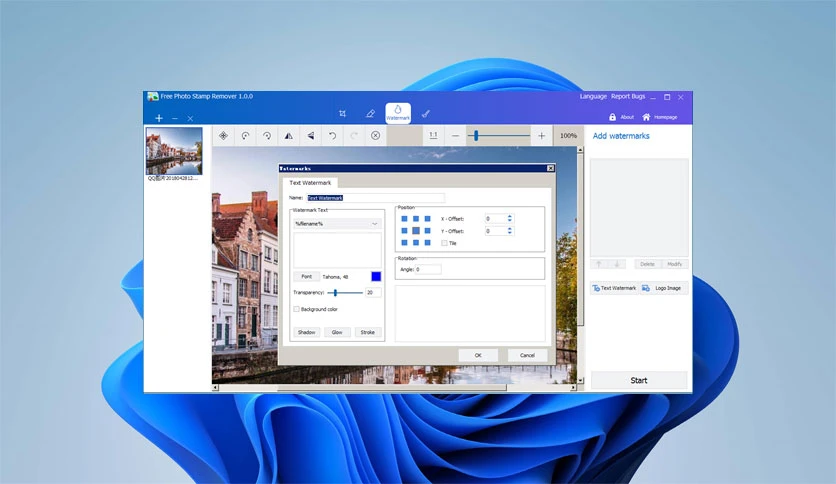Set position to top-right square
This screenshot has height=484, width=836.
428,219
